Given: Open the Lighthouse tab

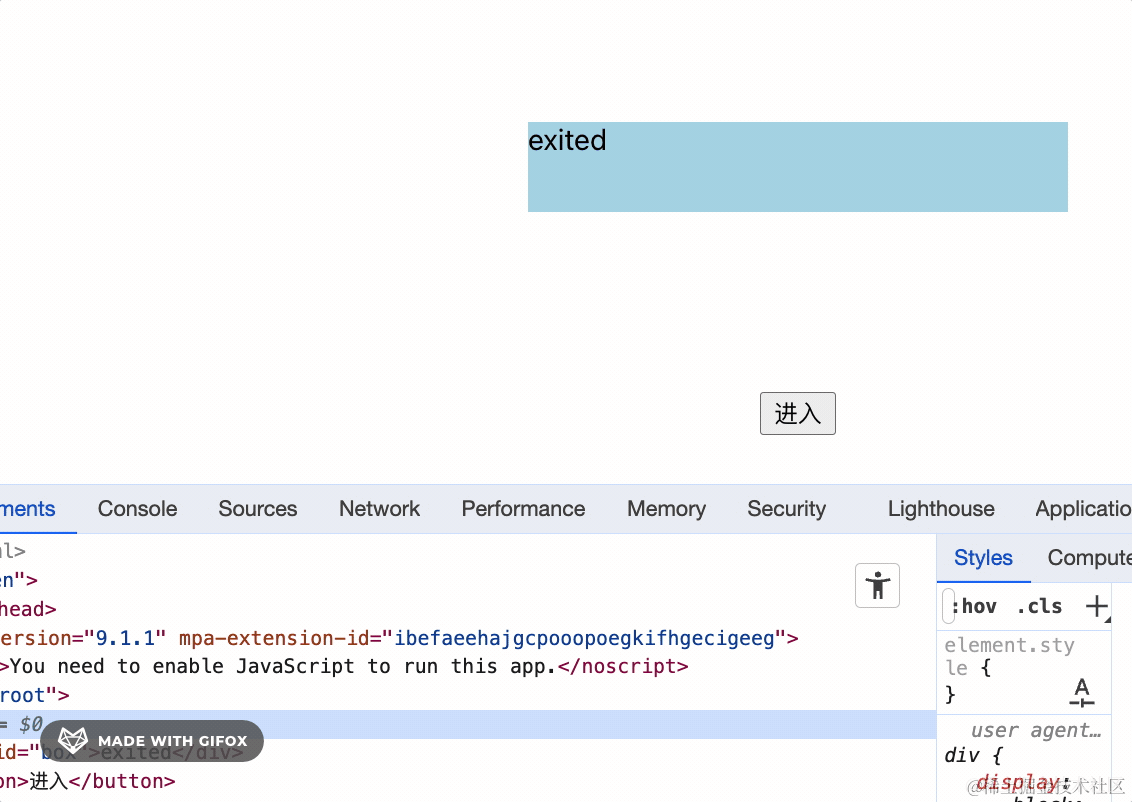Looking at the screenshot, I should 941,509.
